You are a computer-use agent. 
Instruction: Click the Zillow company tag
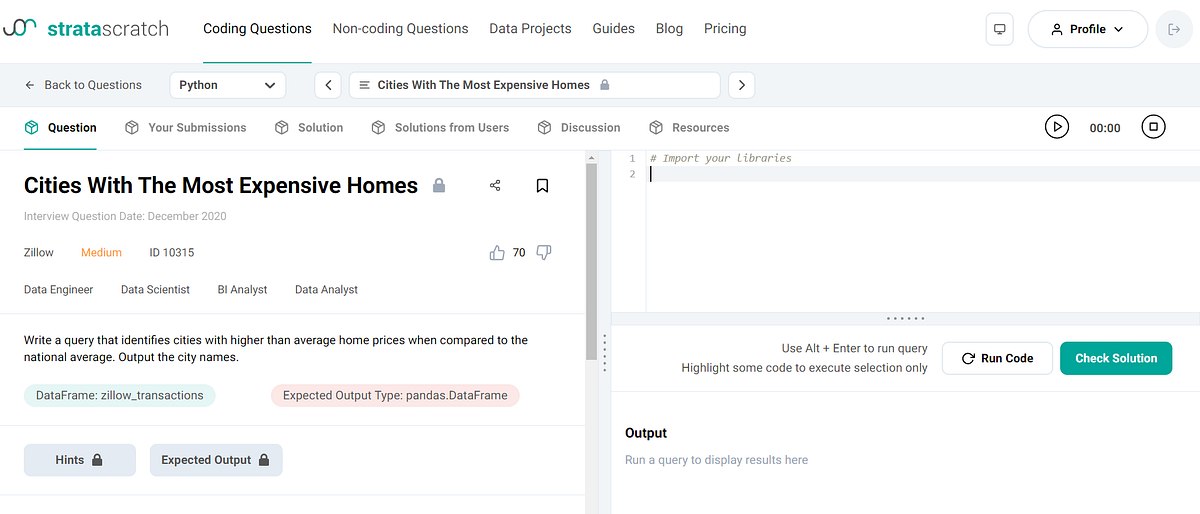39,253
